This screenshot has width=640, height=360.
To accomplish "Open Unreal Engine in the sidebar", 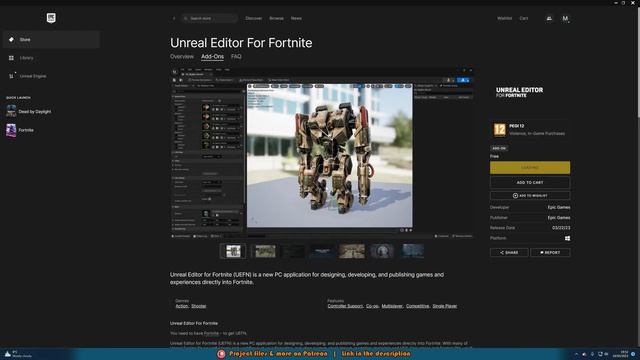I will 51,76.
